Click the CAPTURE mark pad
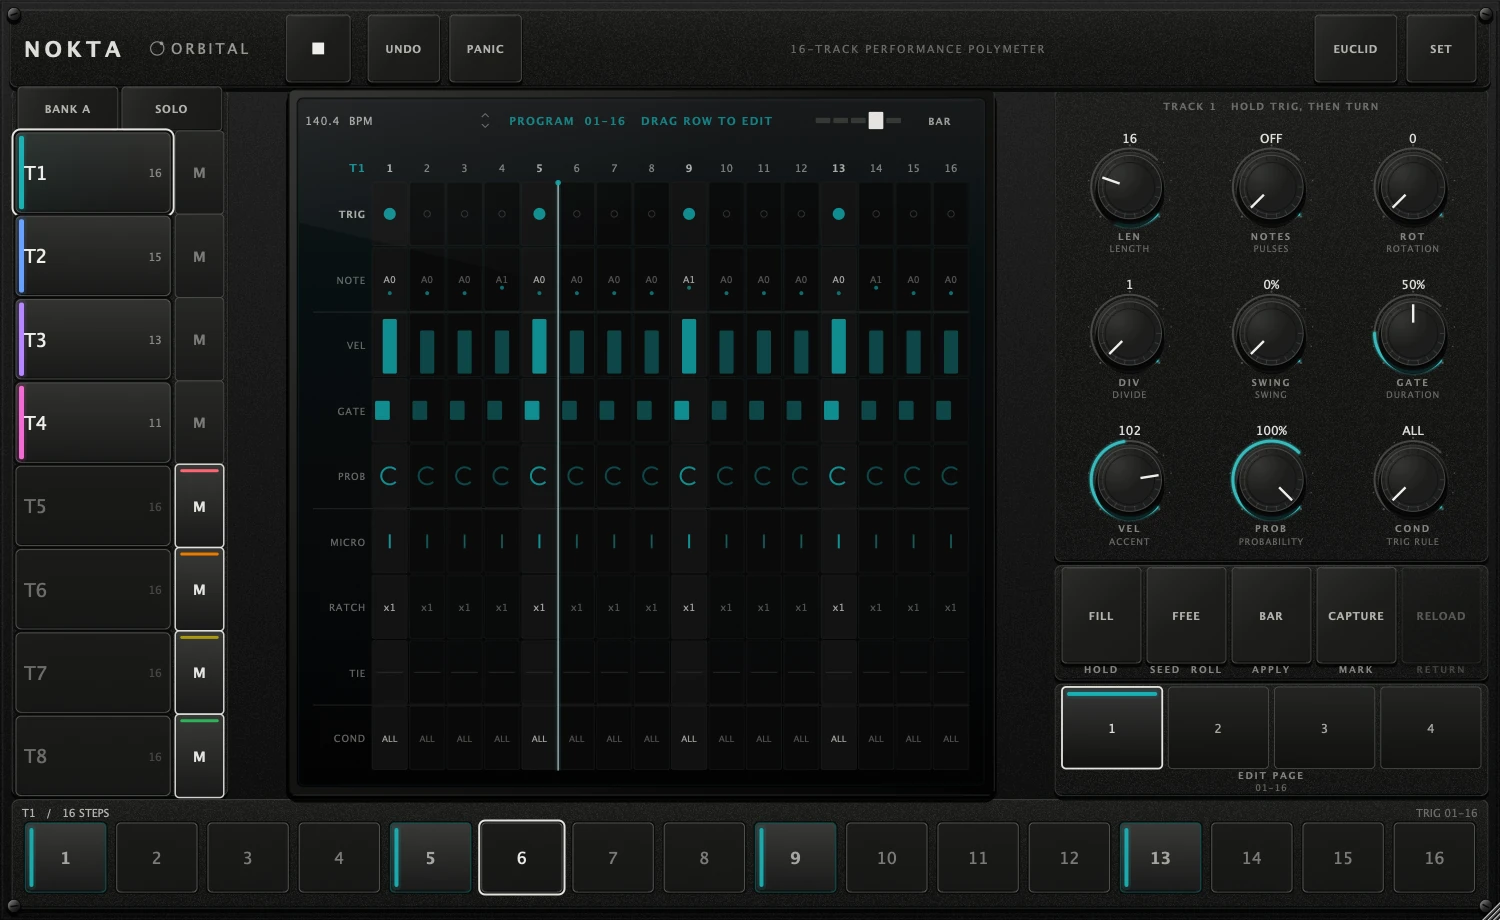This screenshot has width=1500, height=920. [x=1356, y=616]
